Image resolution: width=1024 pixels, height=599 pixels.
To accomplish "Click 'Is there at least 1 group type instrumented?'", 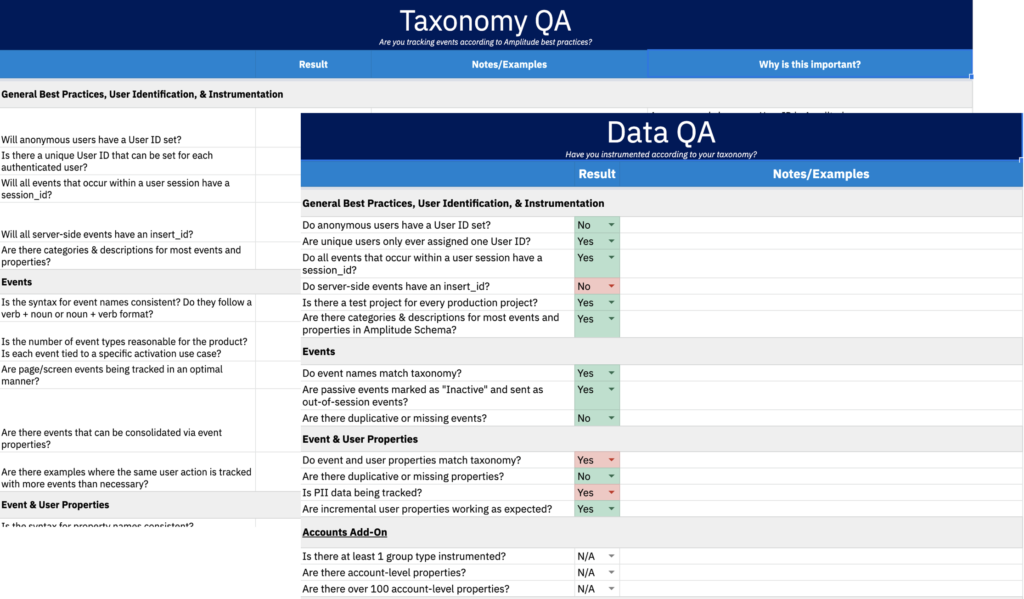I will (x=404, y=556).
